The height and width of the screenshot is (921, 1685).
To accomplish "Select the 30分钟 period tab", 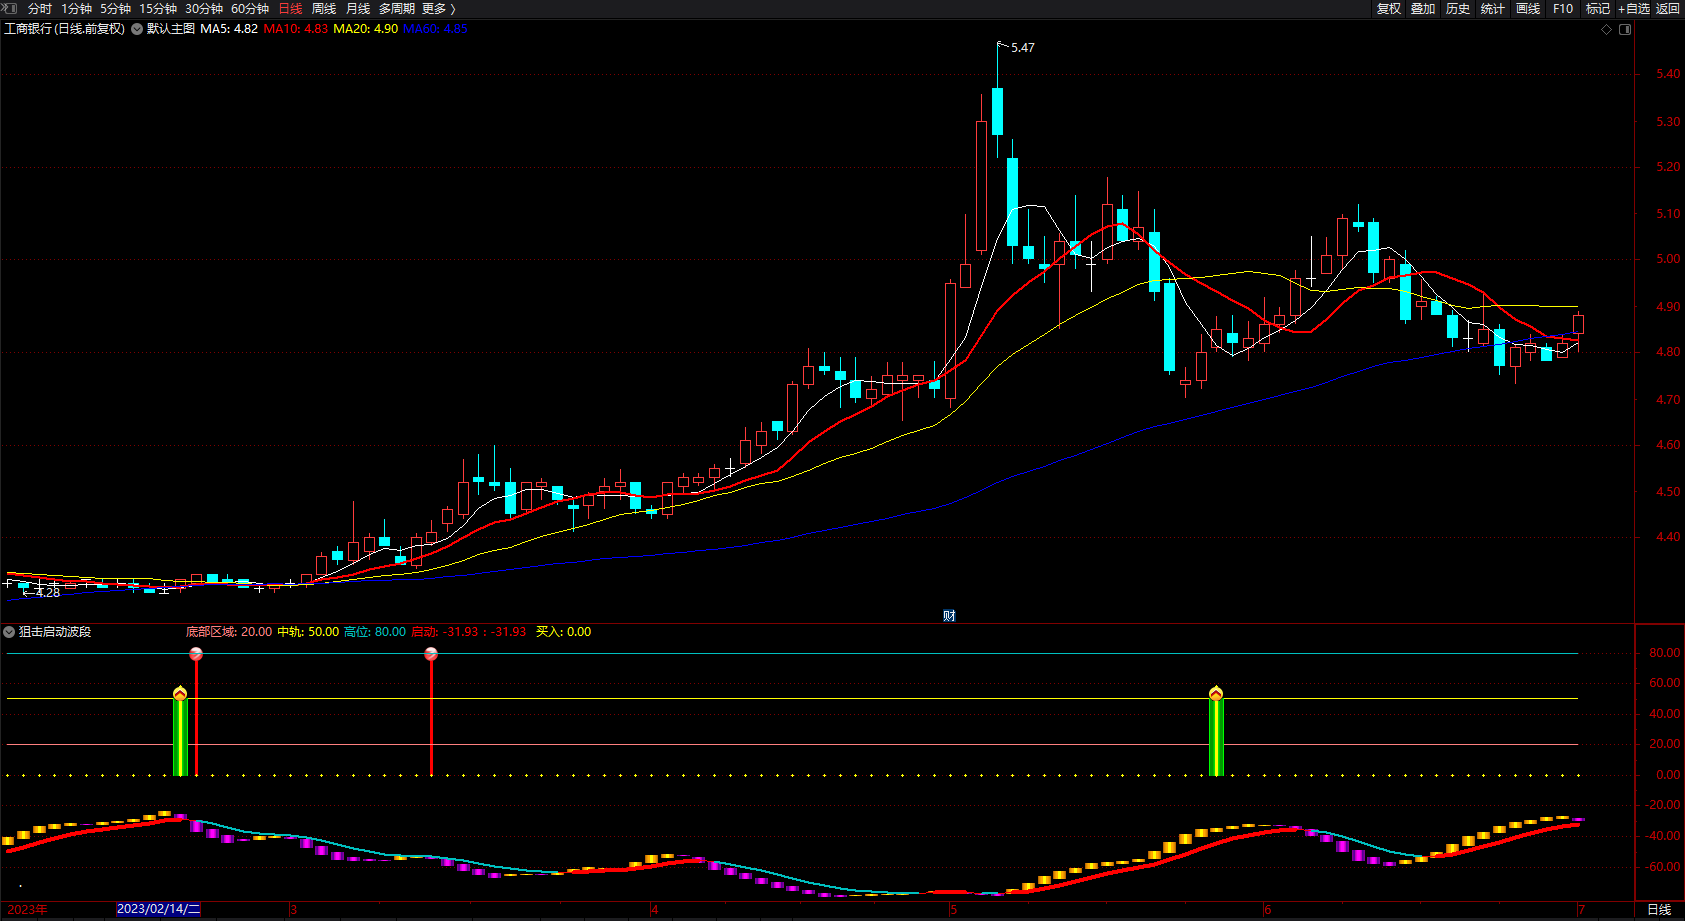I will [204, 9].
